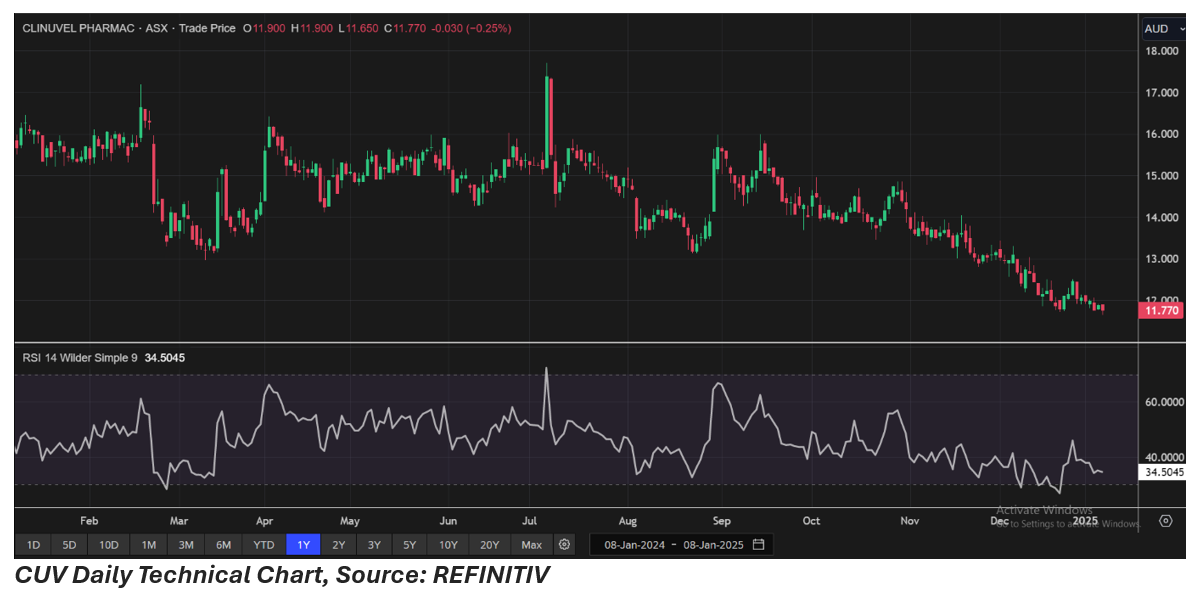Click the 11.770 current price tag
The image size is (1187, 599).
(1161, 311)
